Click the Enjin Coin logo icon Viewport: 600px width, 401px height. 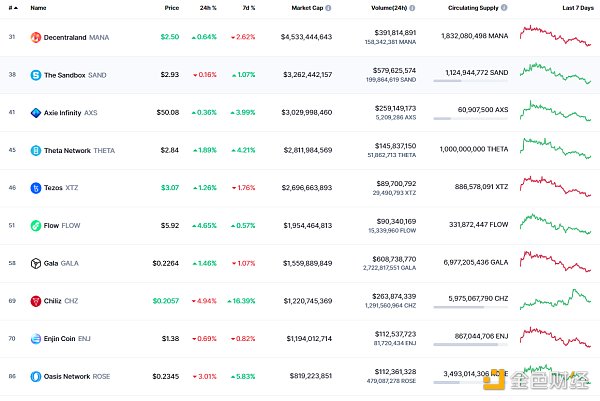[x=36, y=338]
